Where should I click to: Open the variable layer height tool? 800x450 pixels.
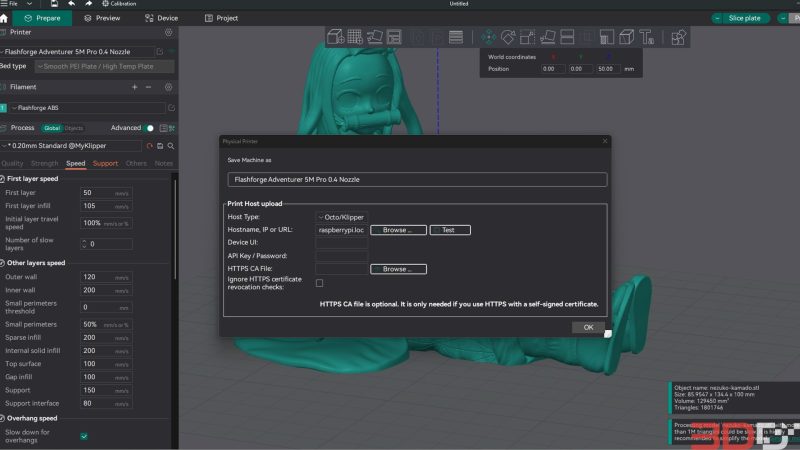[456, 37]
